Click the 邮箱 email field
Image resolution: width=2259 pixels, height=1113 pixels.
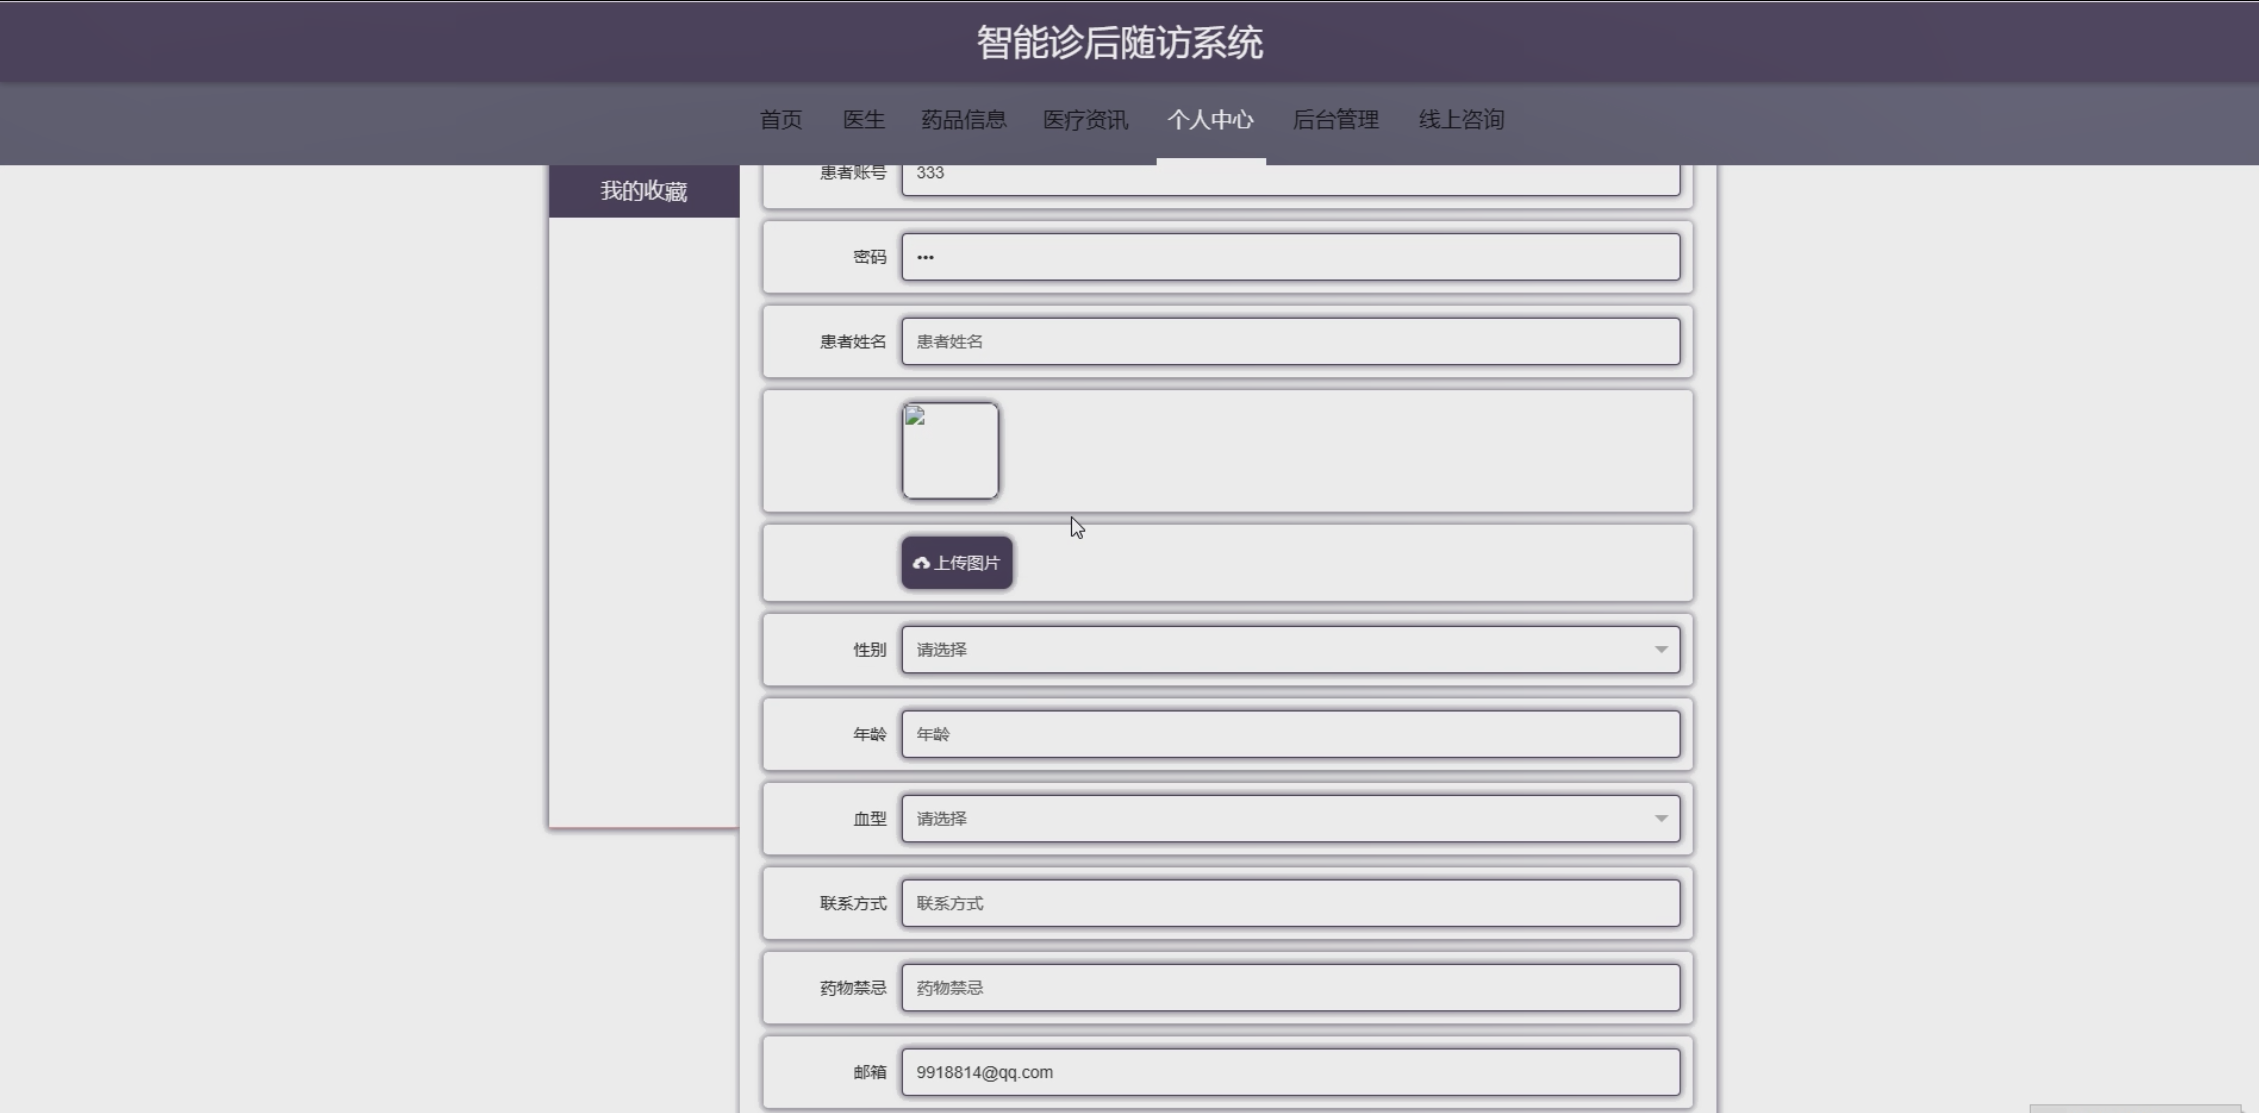pyautogui.click(x=1290, y=1072)
